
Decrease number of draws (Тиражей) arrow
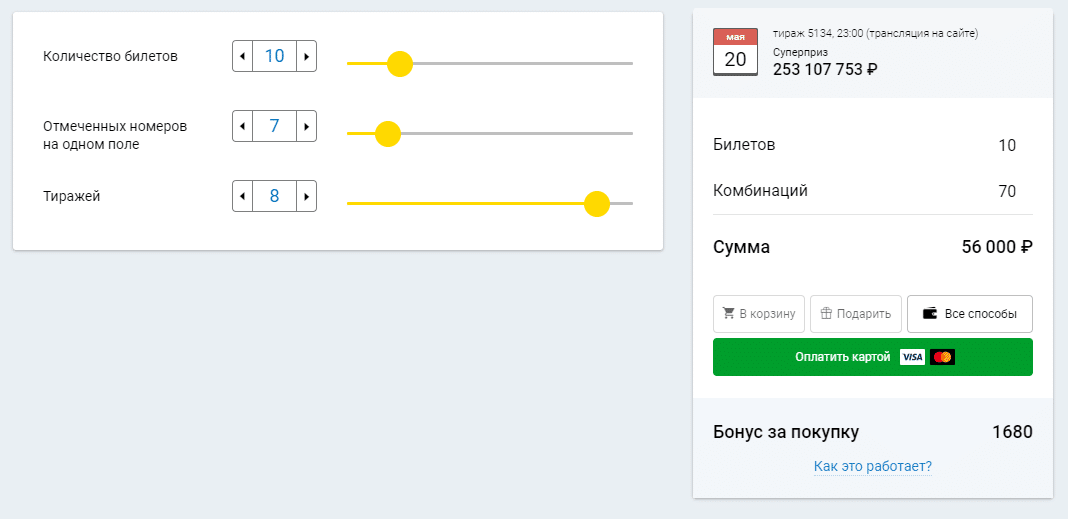click(242, 196)
